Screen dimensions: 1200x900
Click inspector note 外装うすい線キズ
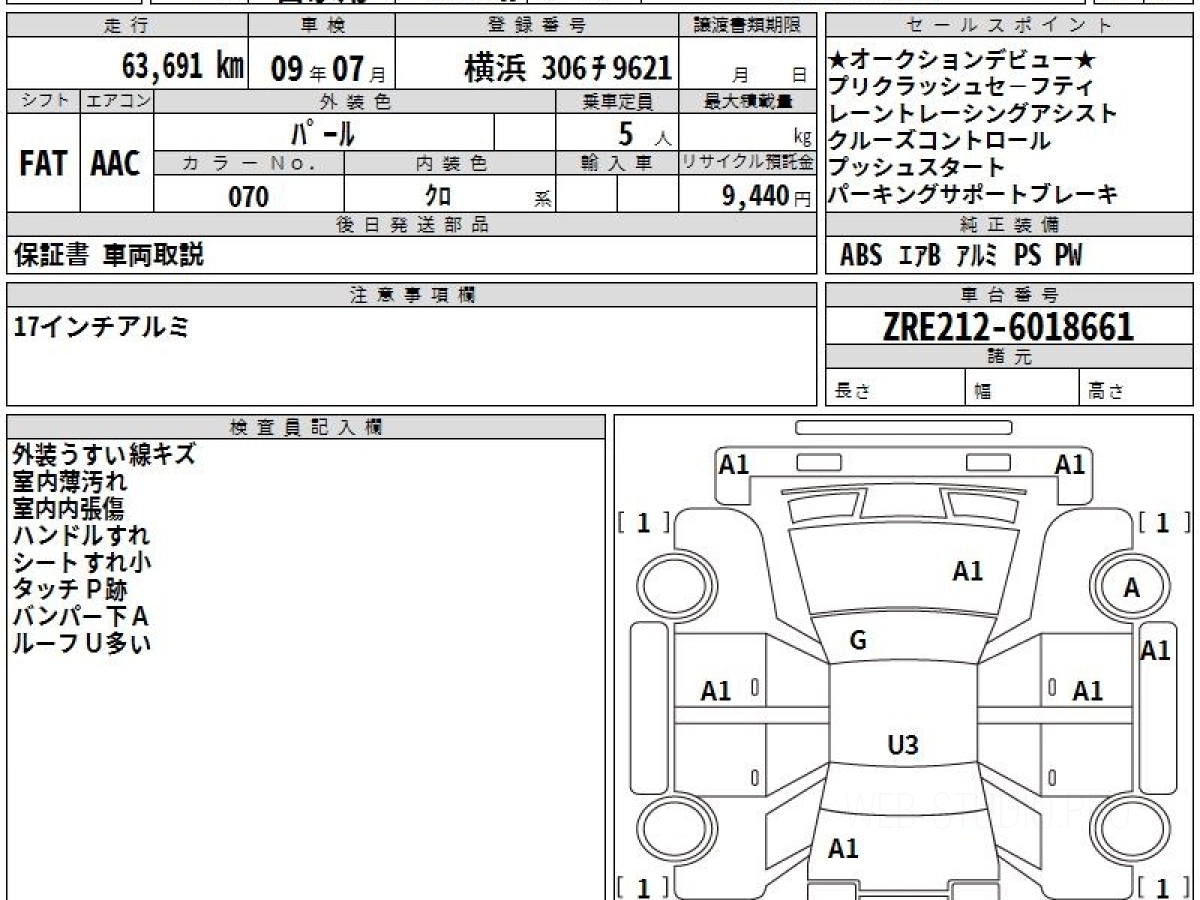tap(104, 454)
